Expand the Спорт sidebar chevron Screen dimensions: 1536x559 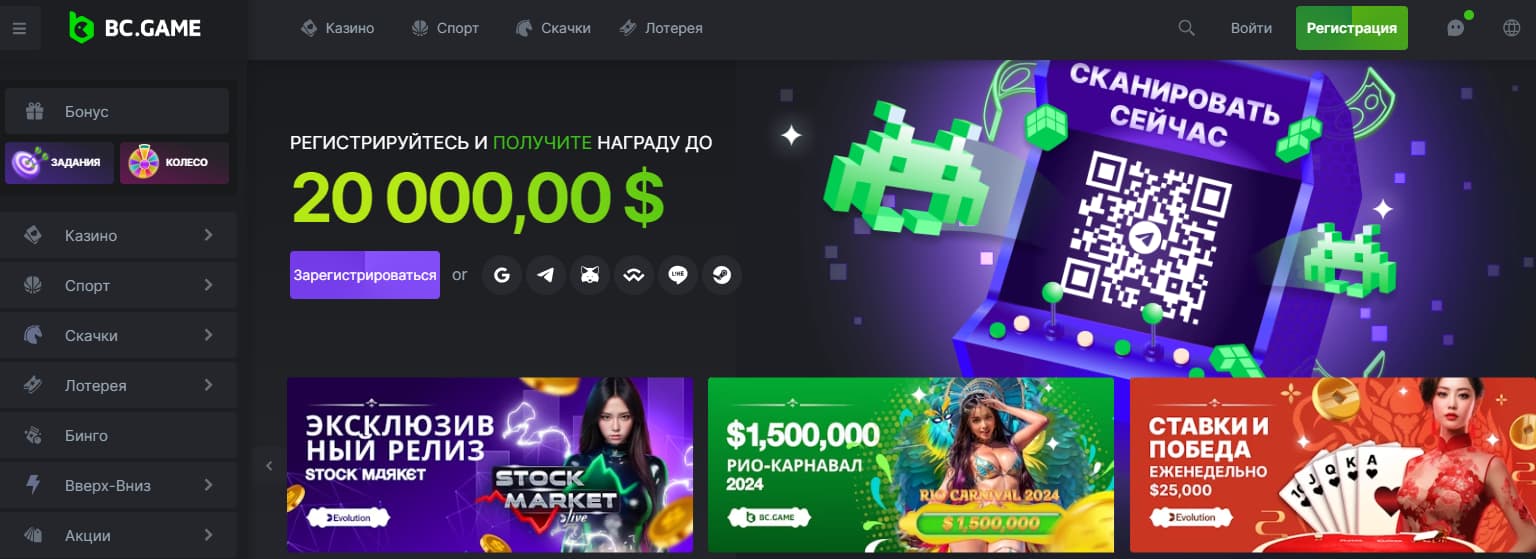pyautogui.click(x=209, y=286)
